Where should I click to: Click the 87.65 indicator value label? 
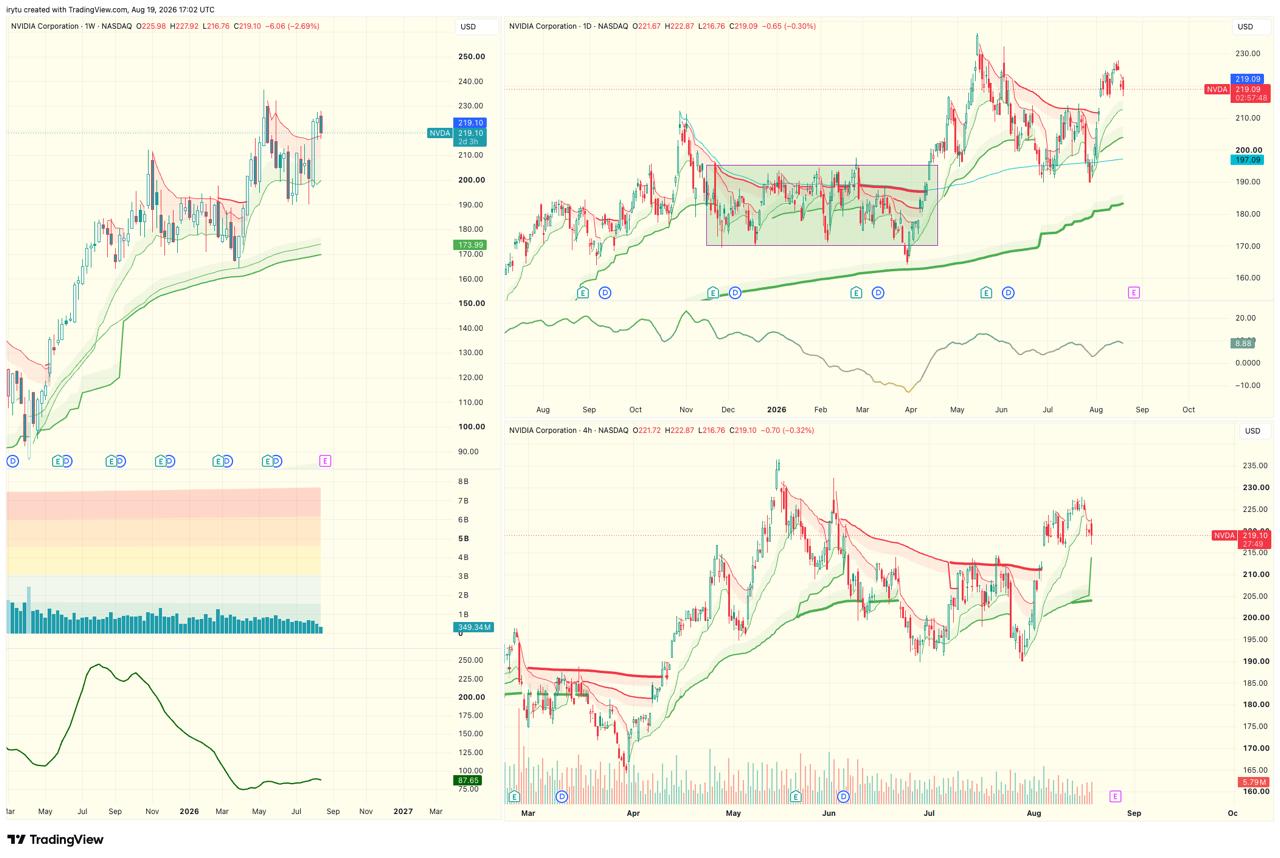coord(468,780)
